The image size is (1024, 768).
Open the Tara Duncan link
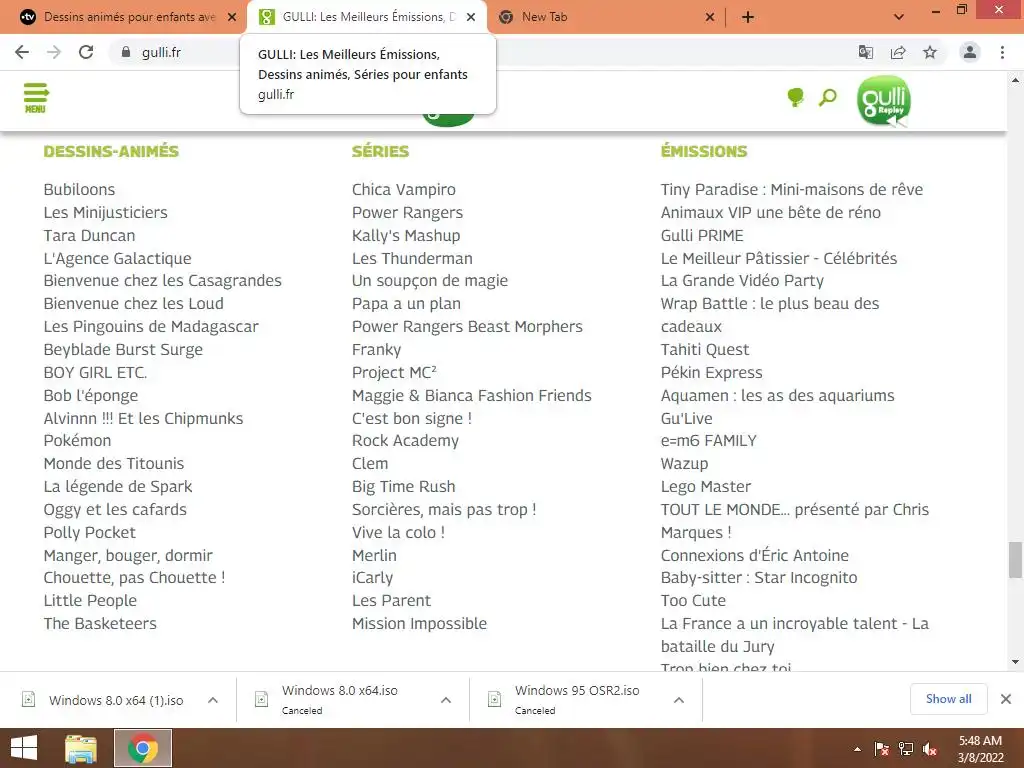(89, 235)
